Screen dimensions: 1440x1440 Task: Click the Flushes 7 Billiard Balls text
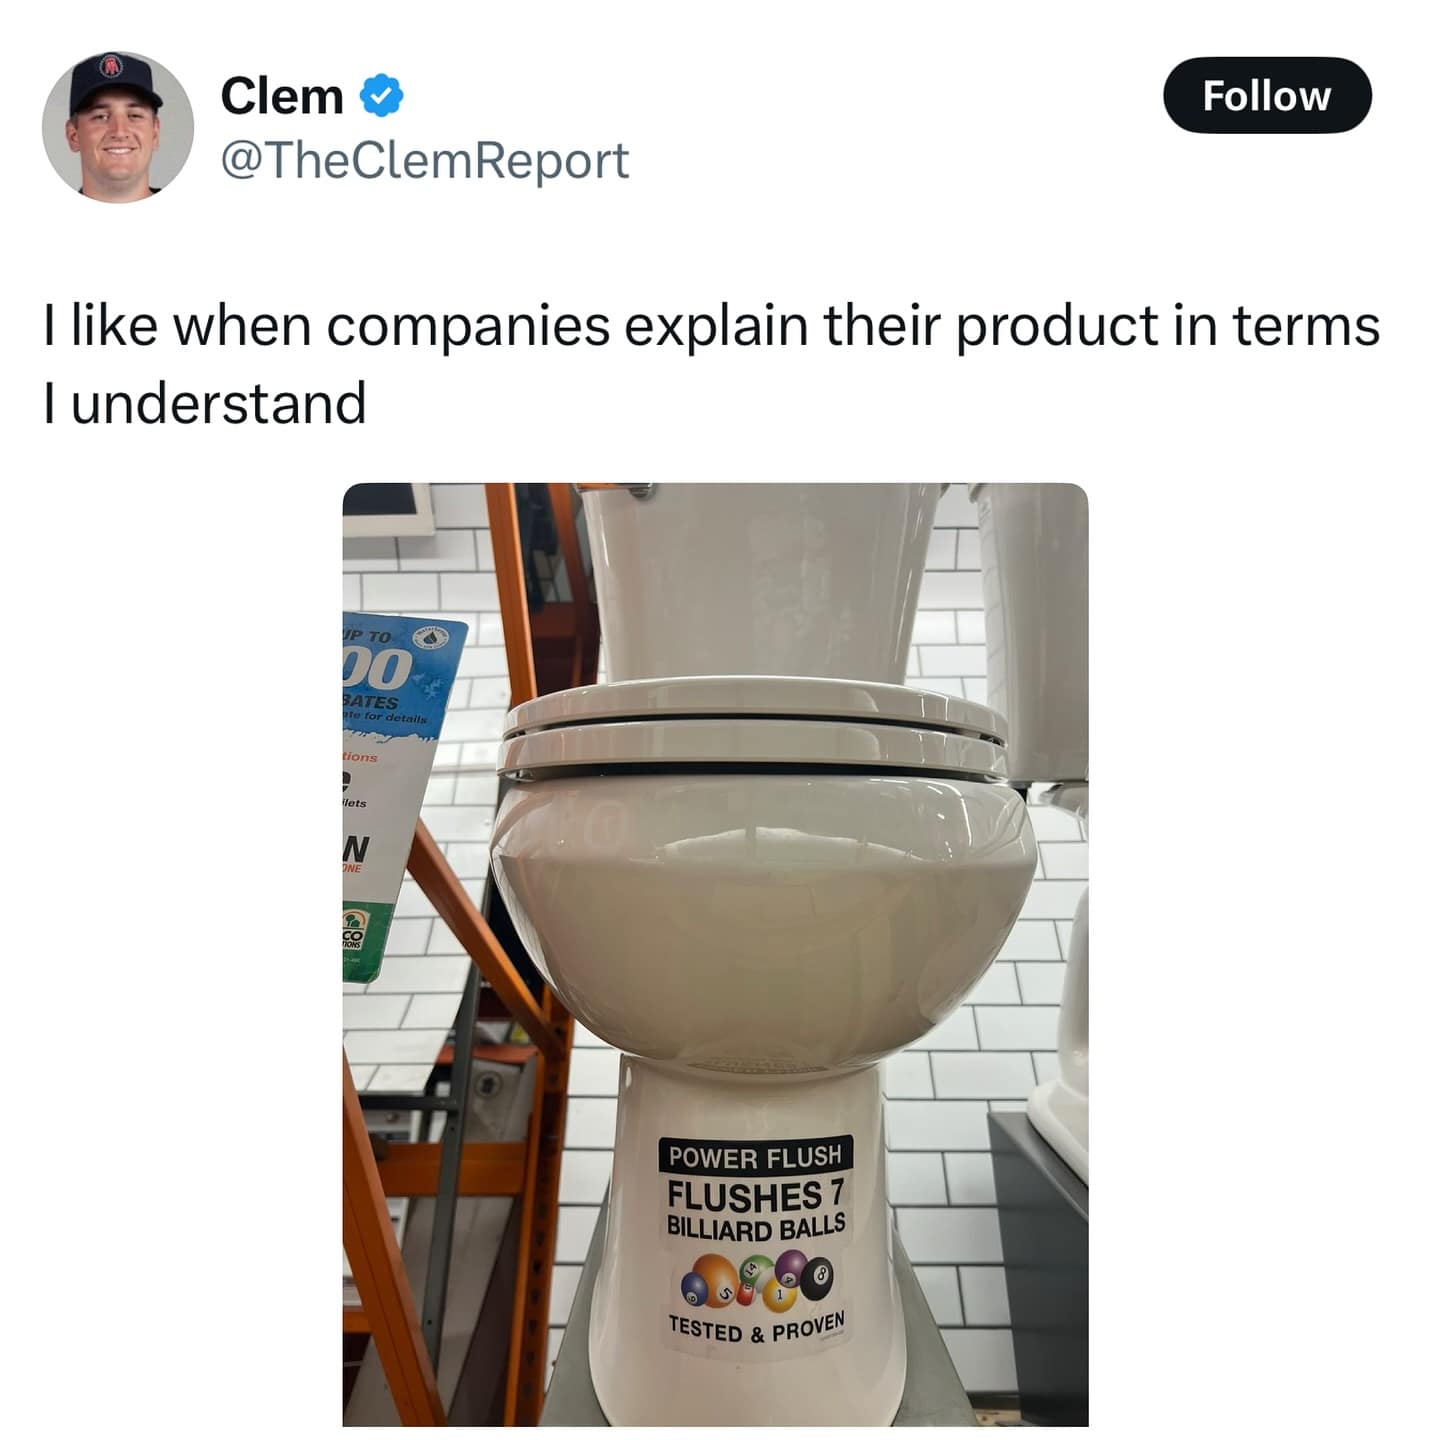(756, 1210)
